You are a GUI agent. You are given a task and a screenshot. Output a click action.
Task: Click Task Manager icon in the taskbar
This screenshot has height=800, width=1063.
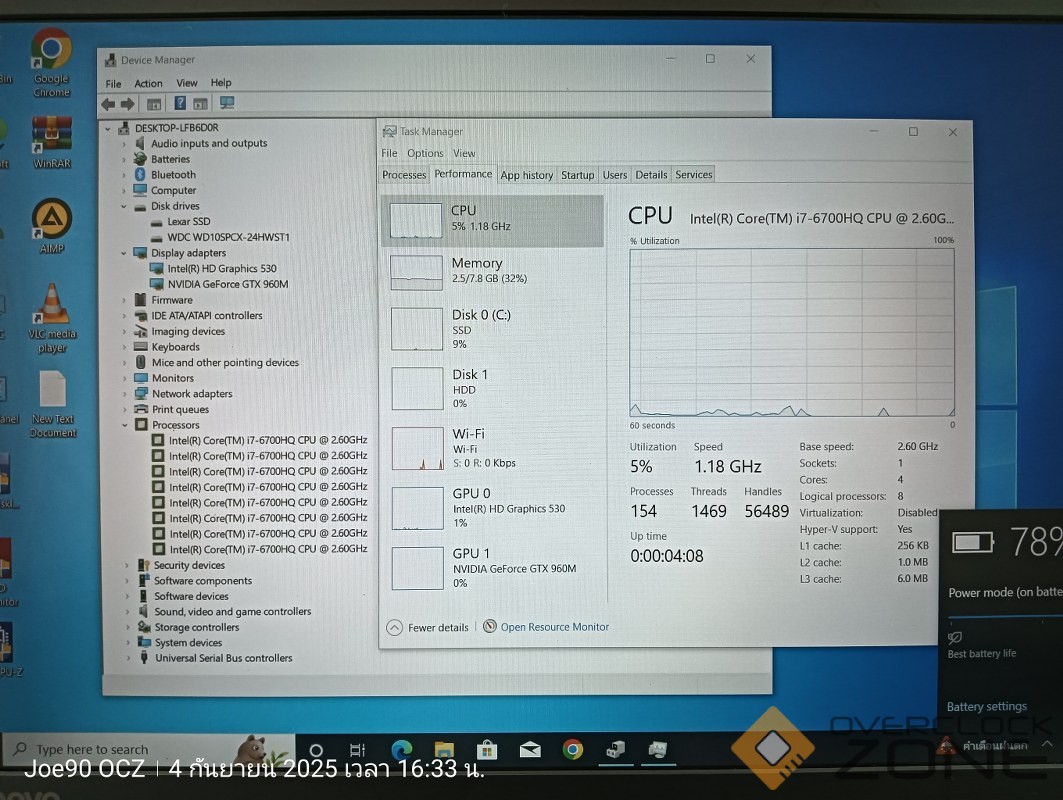point(658,749)
